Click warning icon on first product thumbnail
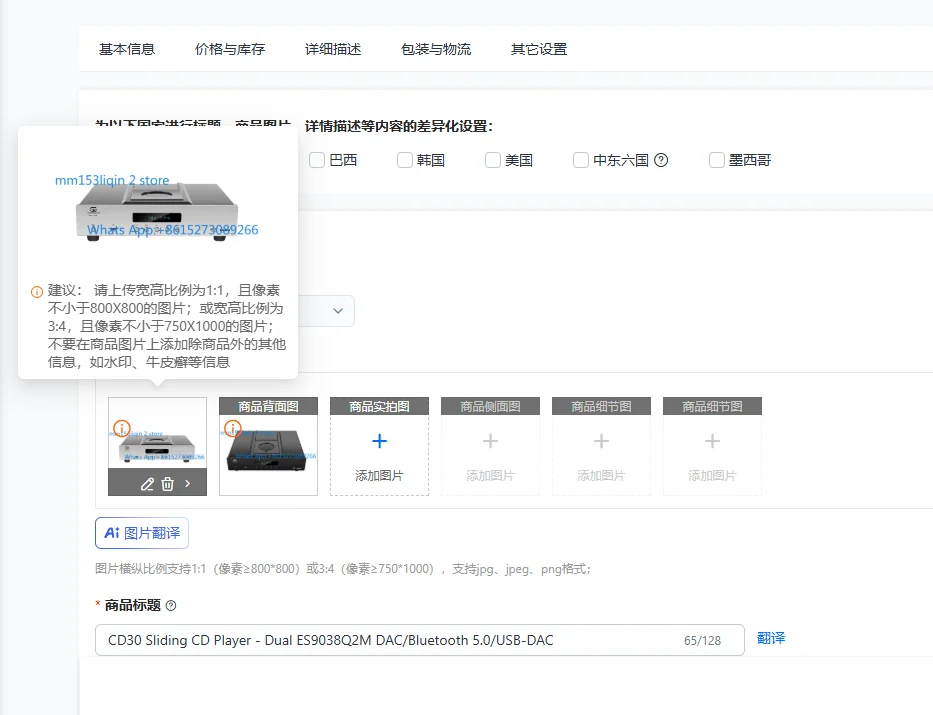 121,428
